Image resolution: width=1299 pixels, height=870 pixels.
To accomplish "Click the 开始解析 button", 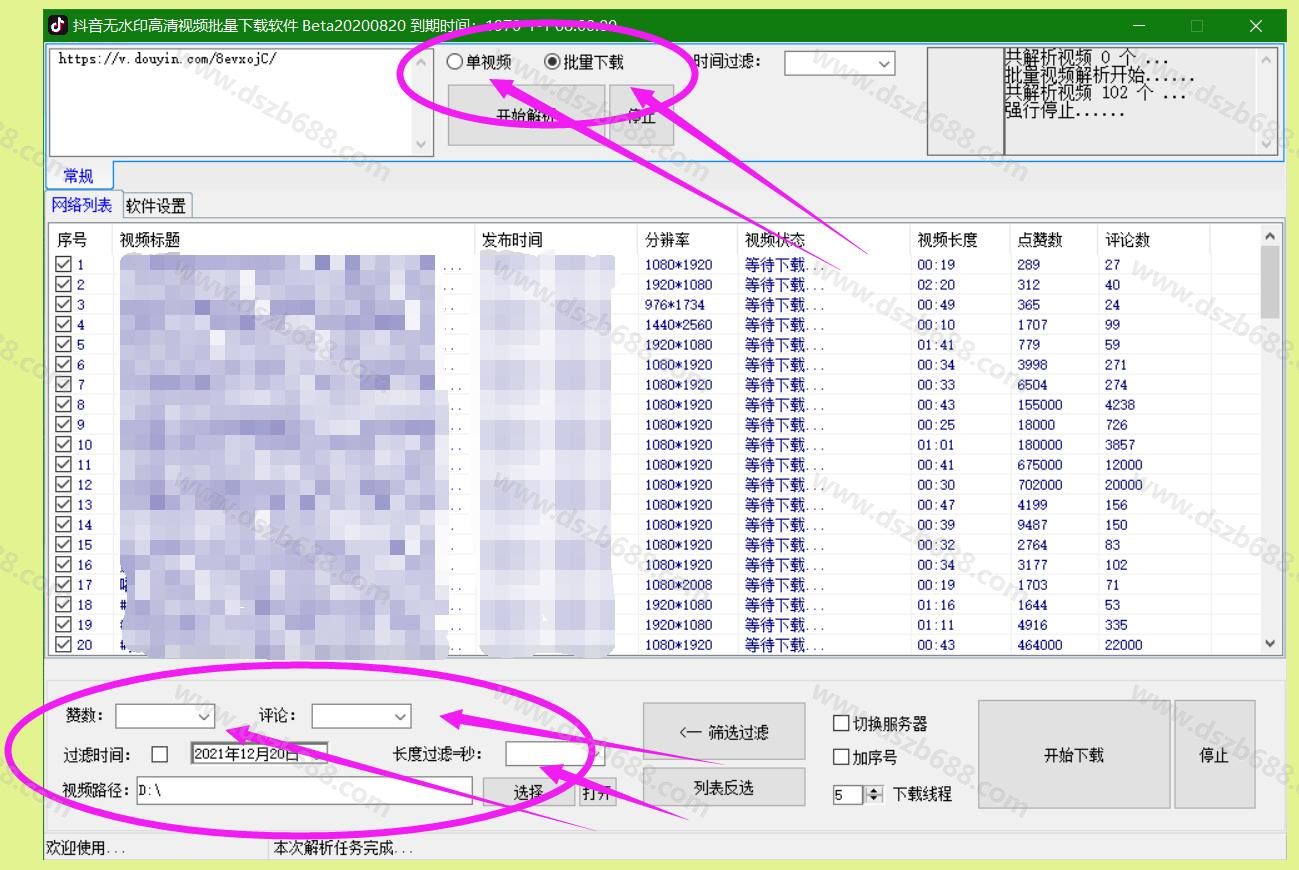I will click(526, 115).
